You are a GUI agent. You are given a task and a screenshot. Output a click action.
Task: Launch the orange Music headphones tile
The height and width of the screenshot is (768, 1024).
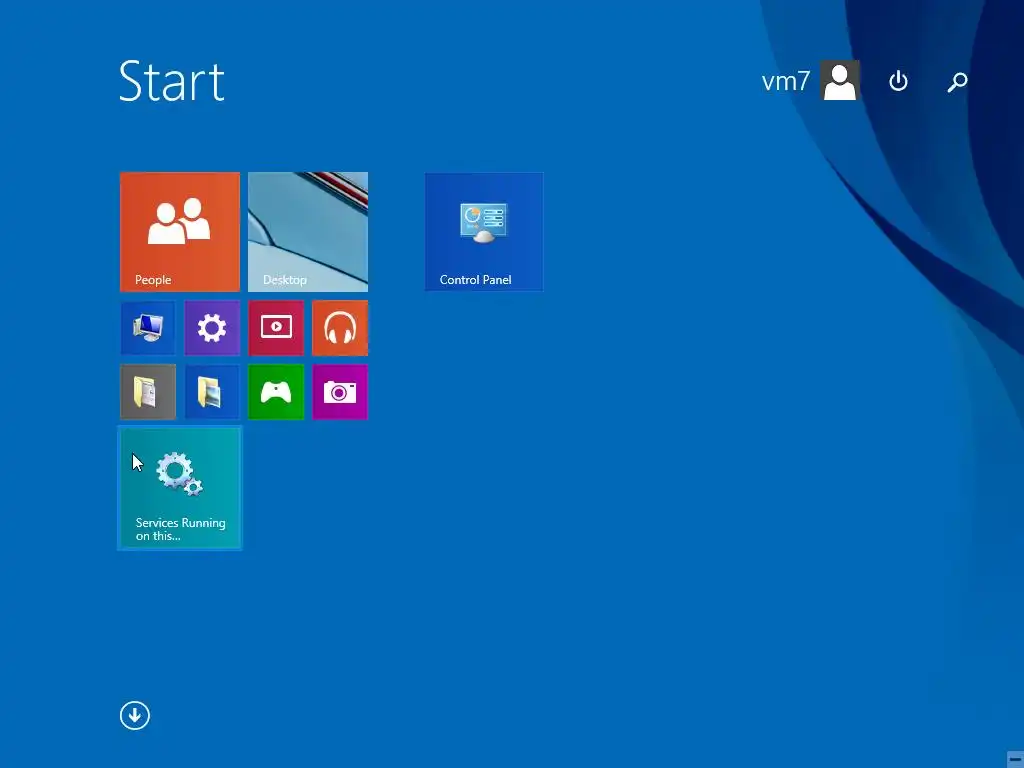point(340,328)
